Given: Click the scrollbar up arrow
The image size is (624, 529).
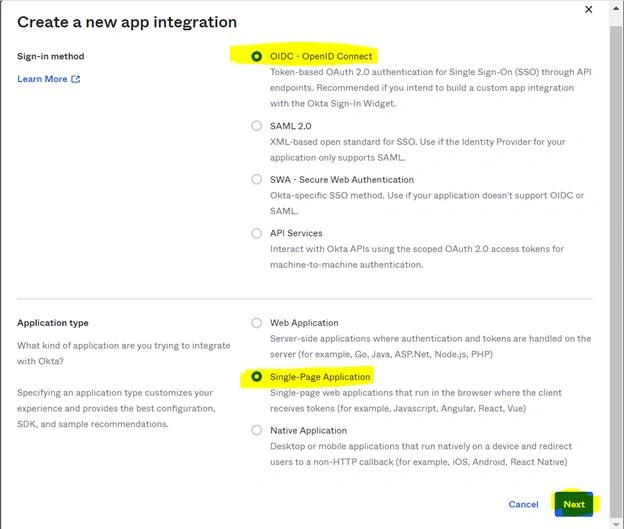Looking at the screenshot, I should pyautogui.click(x=616, y=7).
